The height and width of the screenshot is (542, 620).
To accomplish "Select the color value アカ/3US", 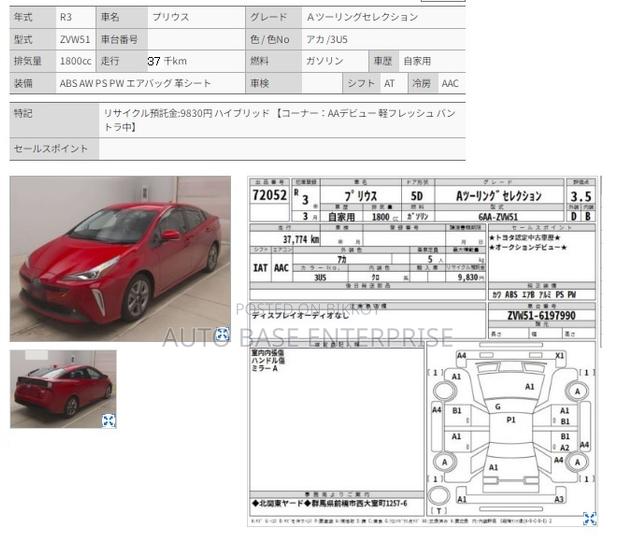I will [x=327, y=40].
